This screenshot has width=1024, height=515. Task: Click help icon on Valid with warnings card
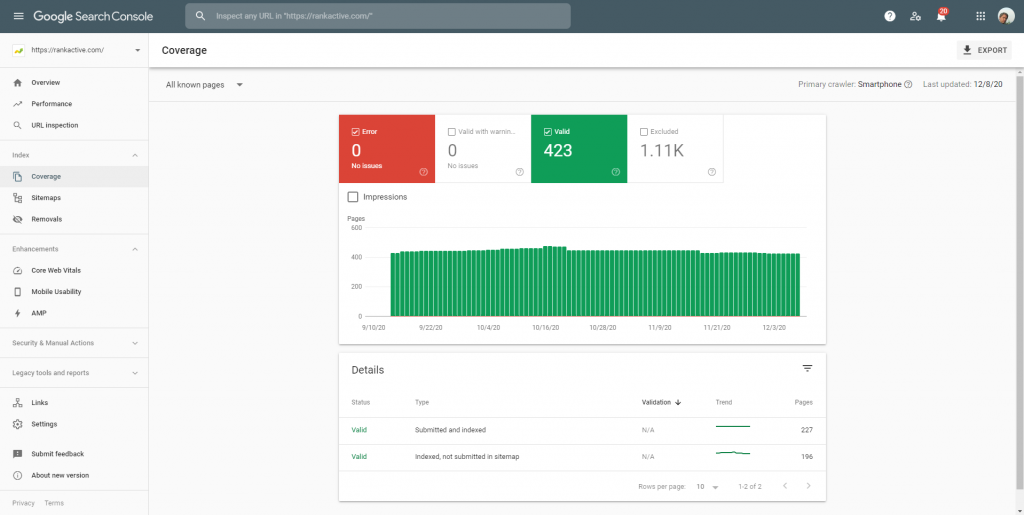pyautogui.click(x=519, y=172)
